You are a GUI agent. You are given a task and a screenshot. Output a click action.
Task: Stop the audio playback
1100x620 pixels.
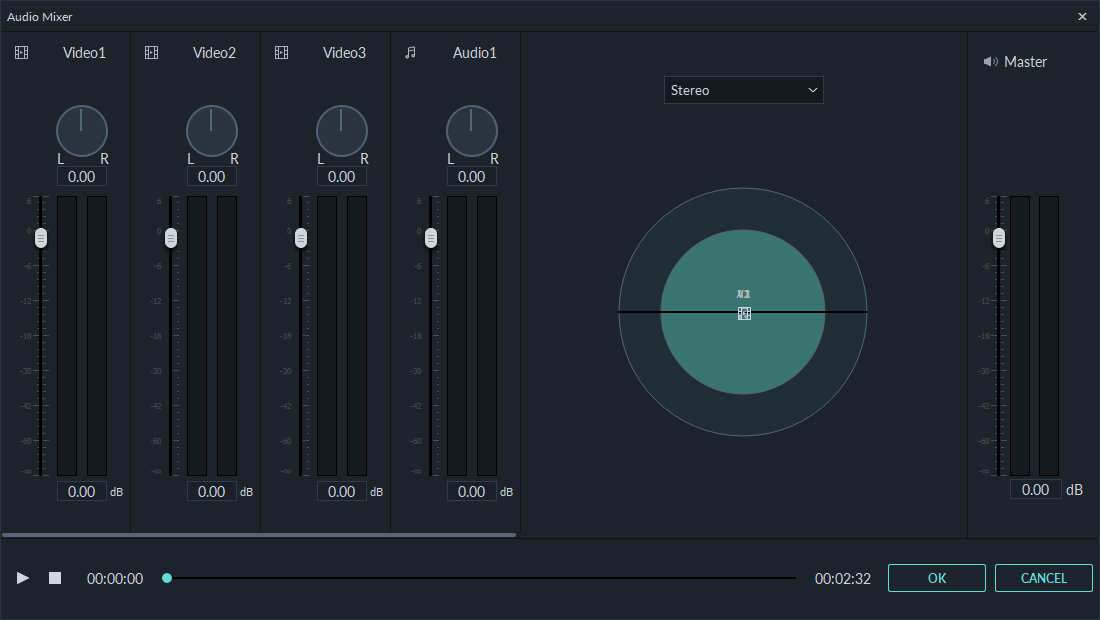pyautogui.click(x=55, y=578)
